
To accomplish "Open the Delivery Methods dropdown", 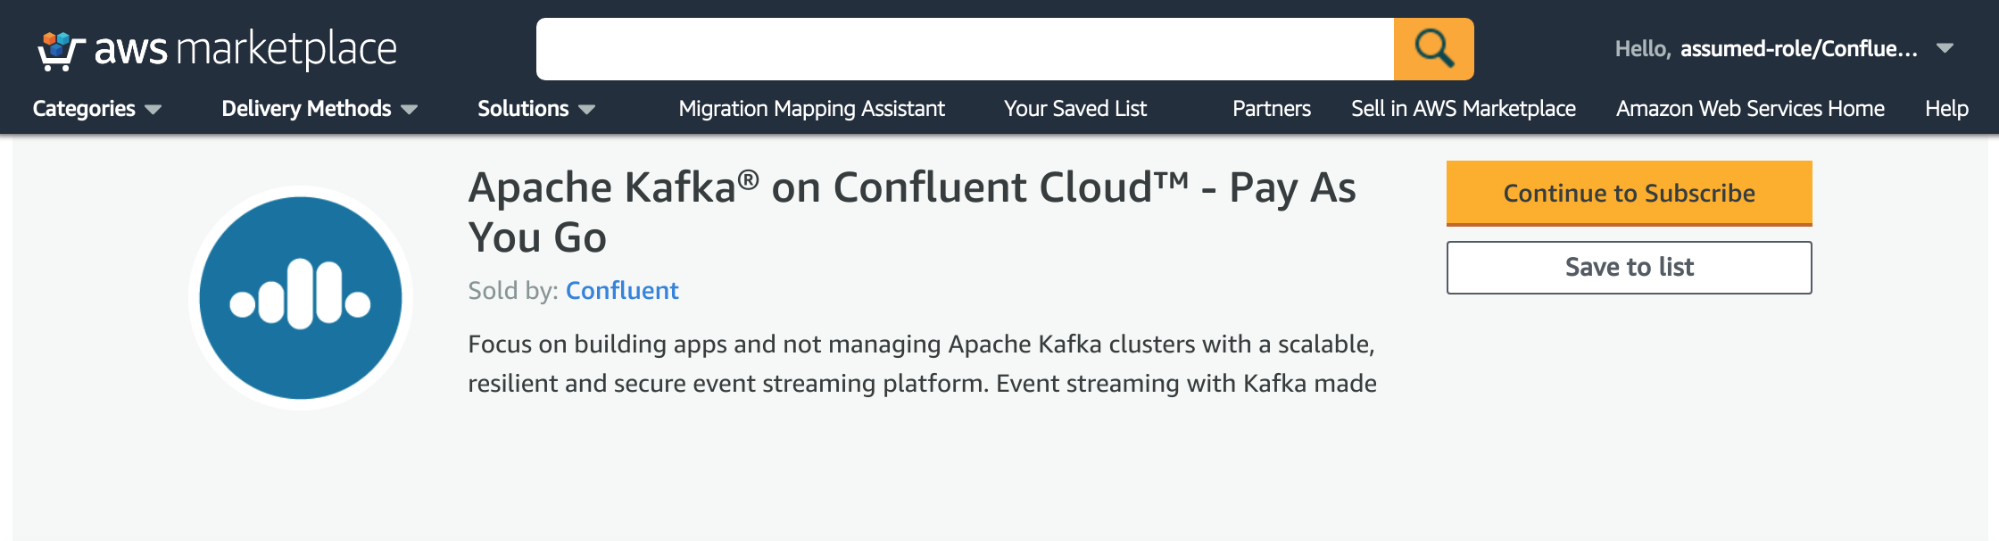I will click(x=319, y=108).
